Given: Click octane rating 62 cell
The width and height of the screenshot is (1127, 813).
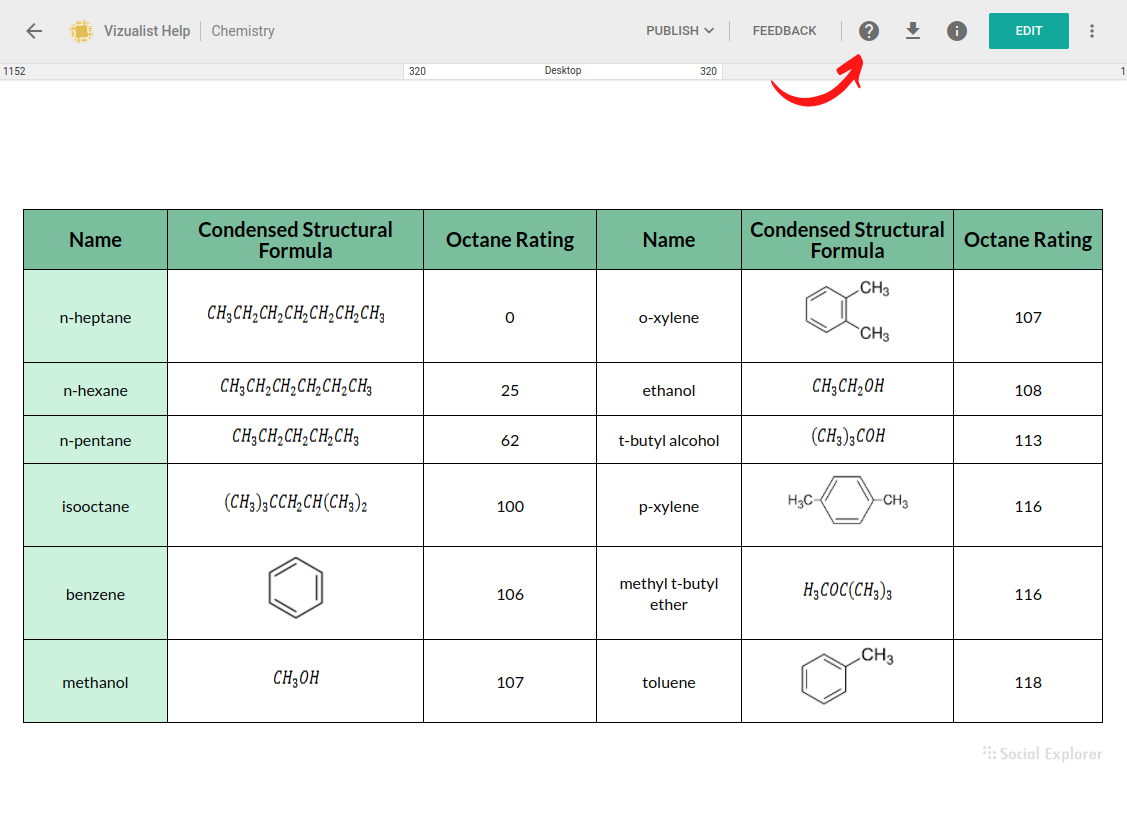Looking at the screenshot, I should [x=510, y=440].
